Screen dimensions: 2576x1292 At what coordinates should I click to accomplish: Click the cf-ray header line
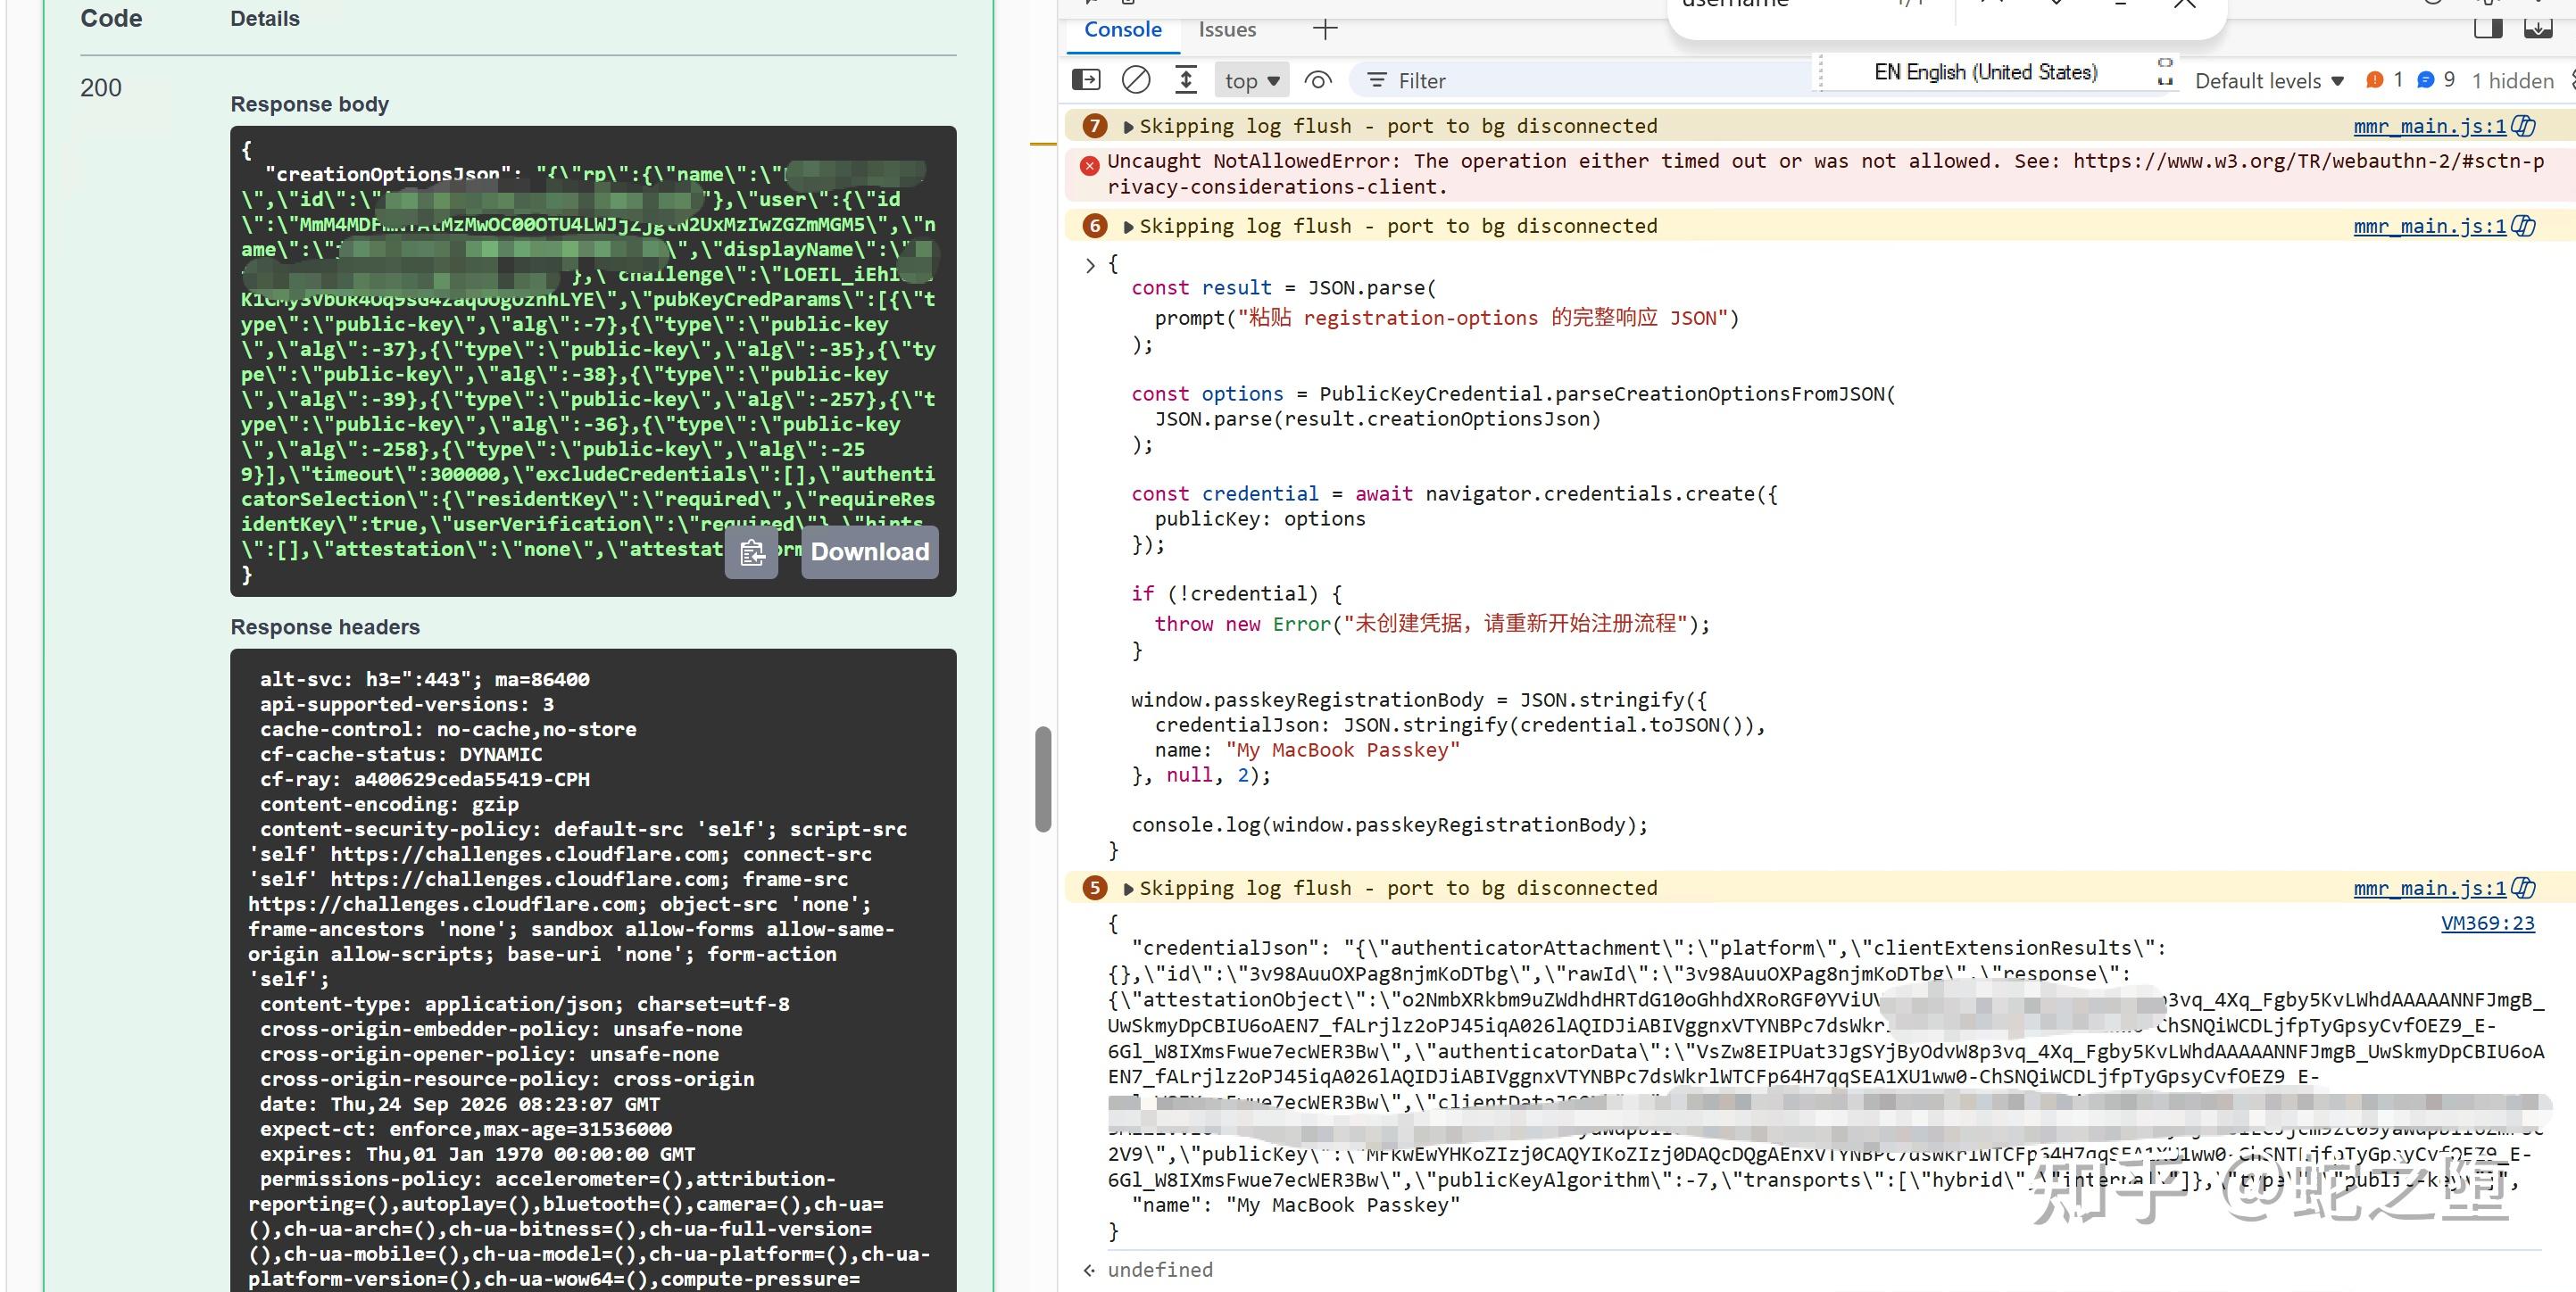click(424, 779)
